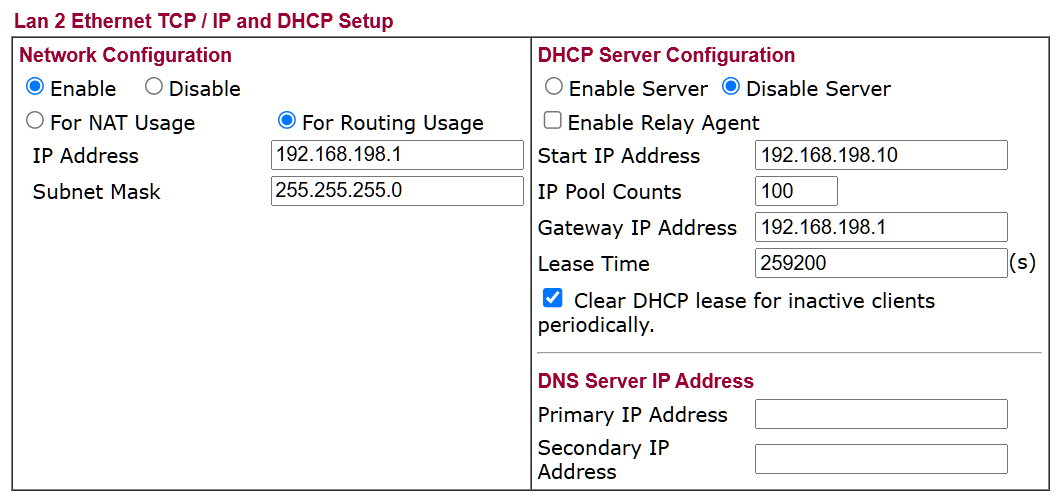Focus the Secondary IP Address DNS field

880,459
